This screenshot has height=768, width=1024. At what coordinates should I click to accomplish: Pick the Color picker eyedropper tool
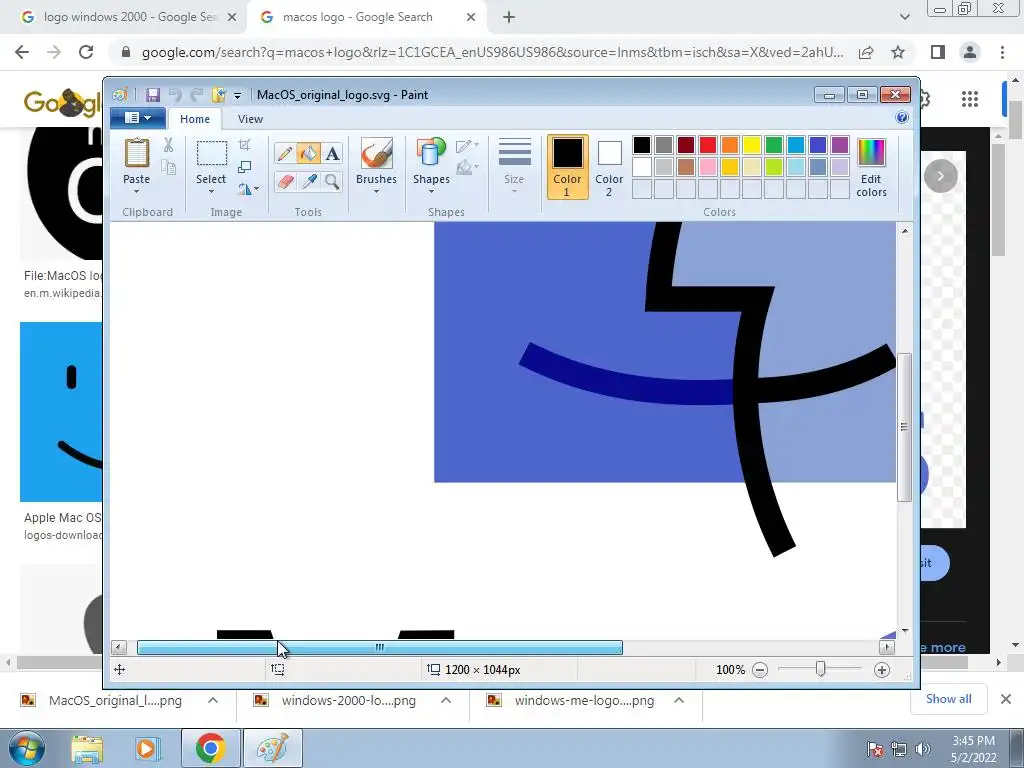pos(308,181)
